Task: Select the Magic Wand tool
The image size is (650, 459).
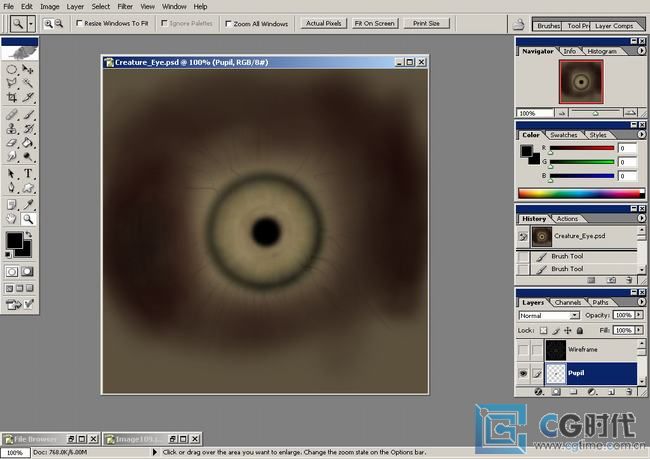Action: (28, 83)
